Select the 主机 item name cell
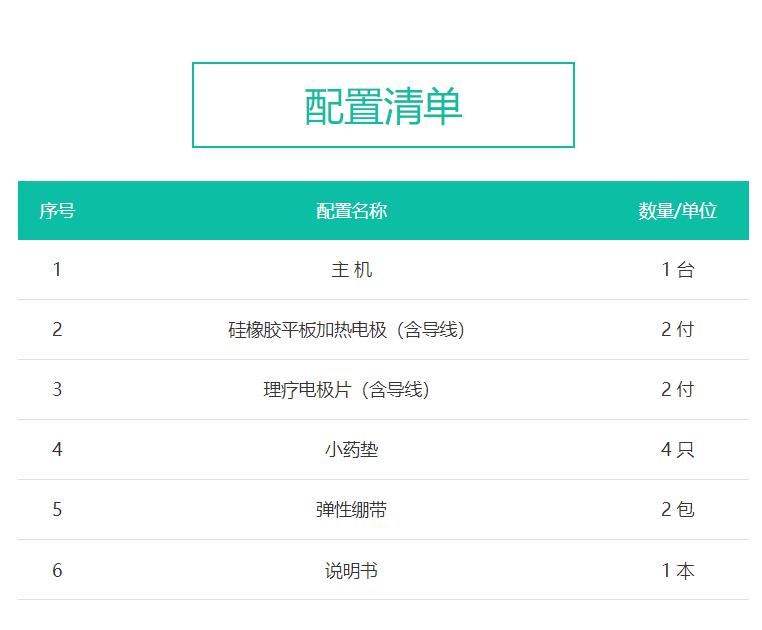Viewport: 762px width, 630px height. tap(351, 270)
